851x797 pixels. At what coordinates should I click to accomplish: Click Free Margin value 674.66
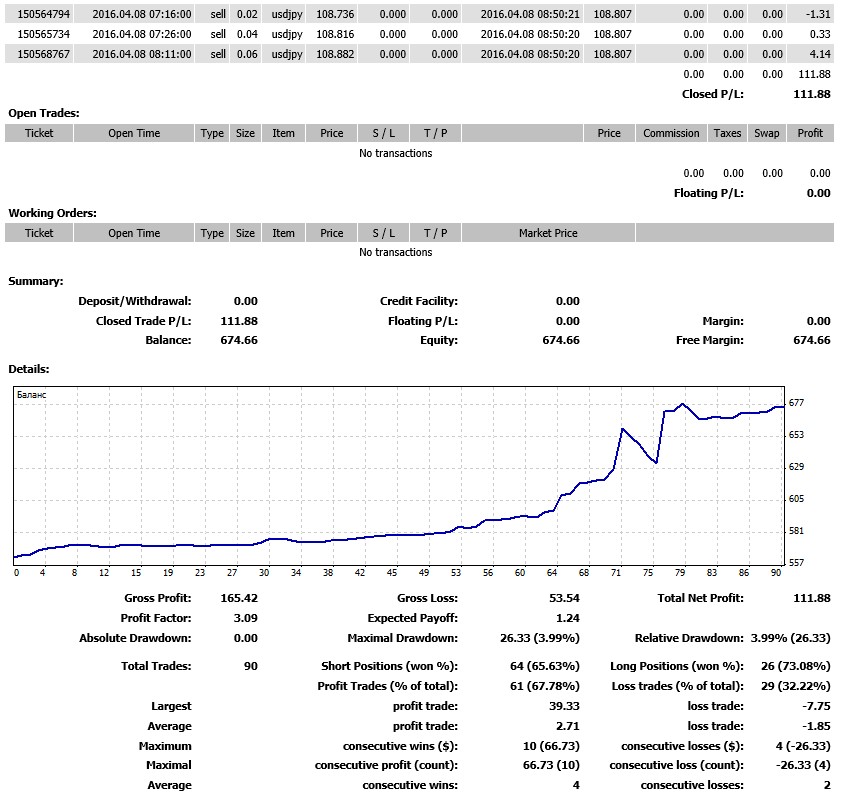pos(811,340)
